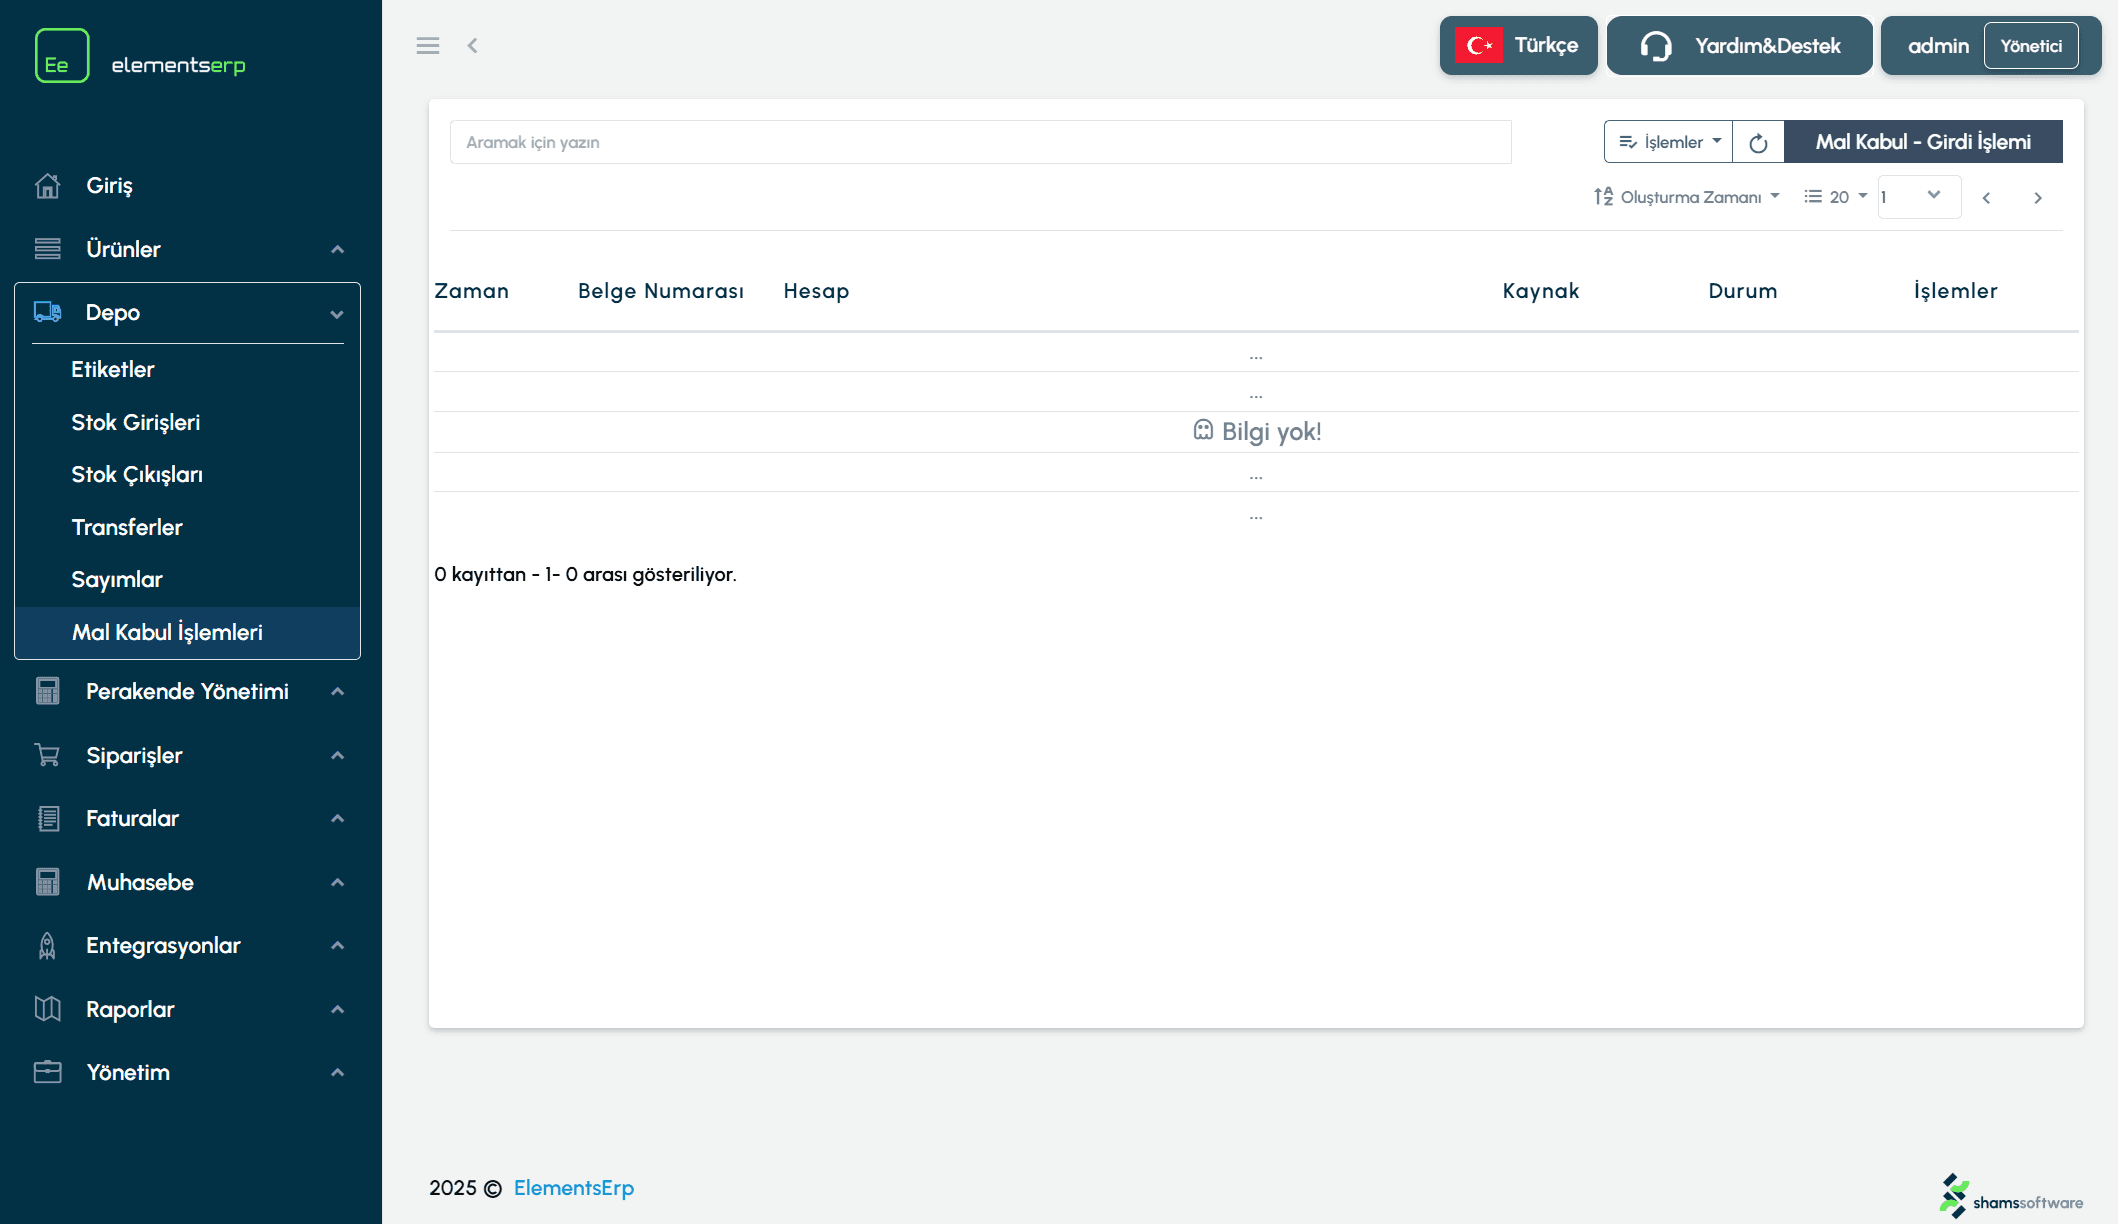Click the Aramak için yazın search field
This screenshot has height=1224, width=2118.
980,142
